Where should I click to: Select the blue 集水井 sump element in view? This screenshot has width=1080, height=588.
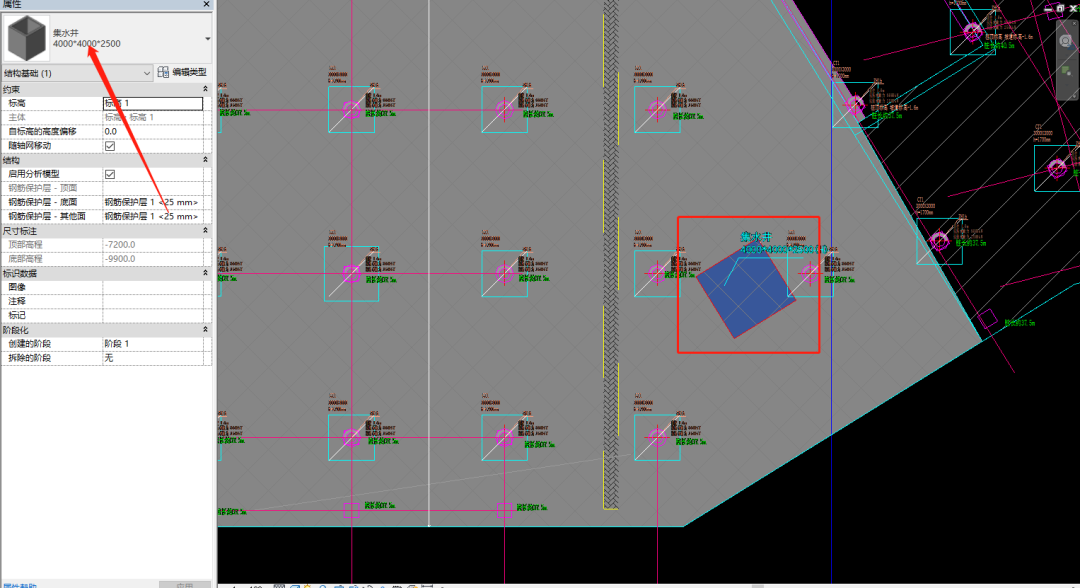coord(746,291)
